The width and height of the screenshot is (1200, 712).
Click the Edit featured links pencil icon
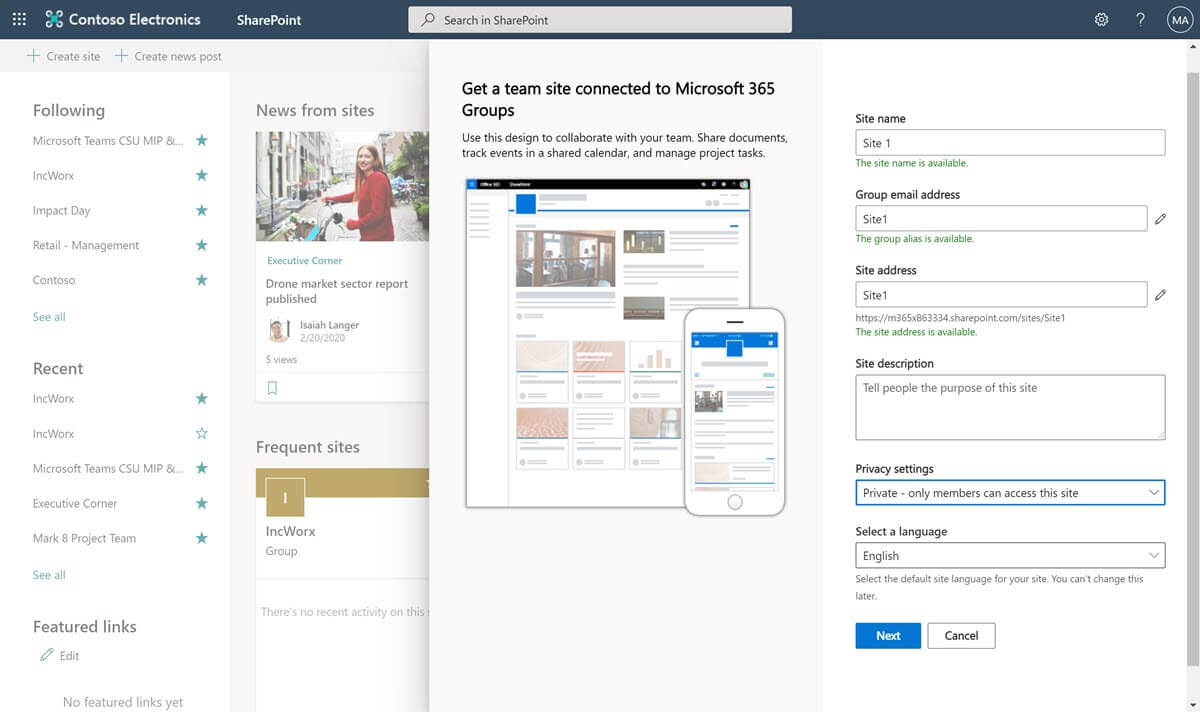[46, 655]
